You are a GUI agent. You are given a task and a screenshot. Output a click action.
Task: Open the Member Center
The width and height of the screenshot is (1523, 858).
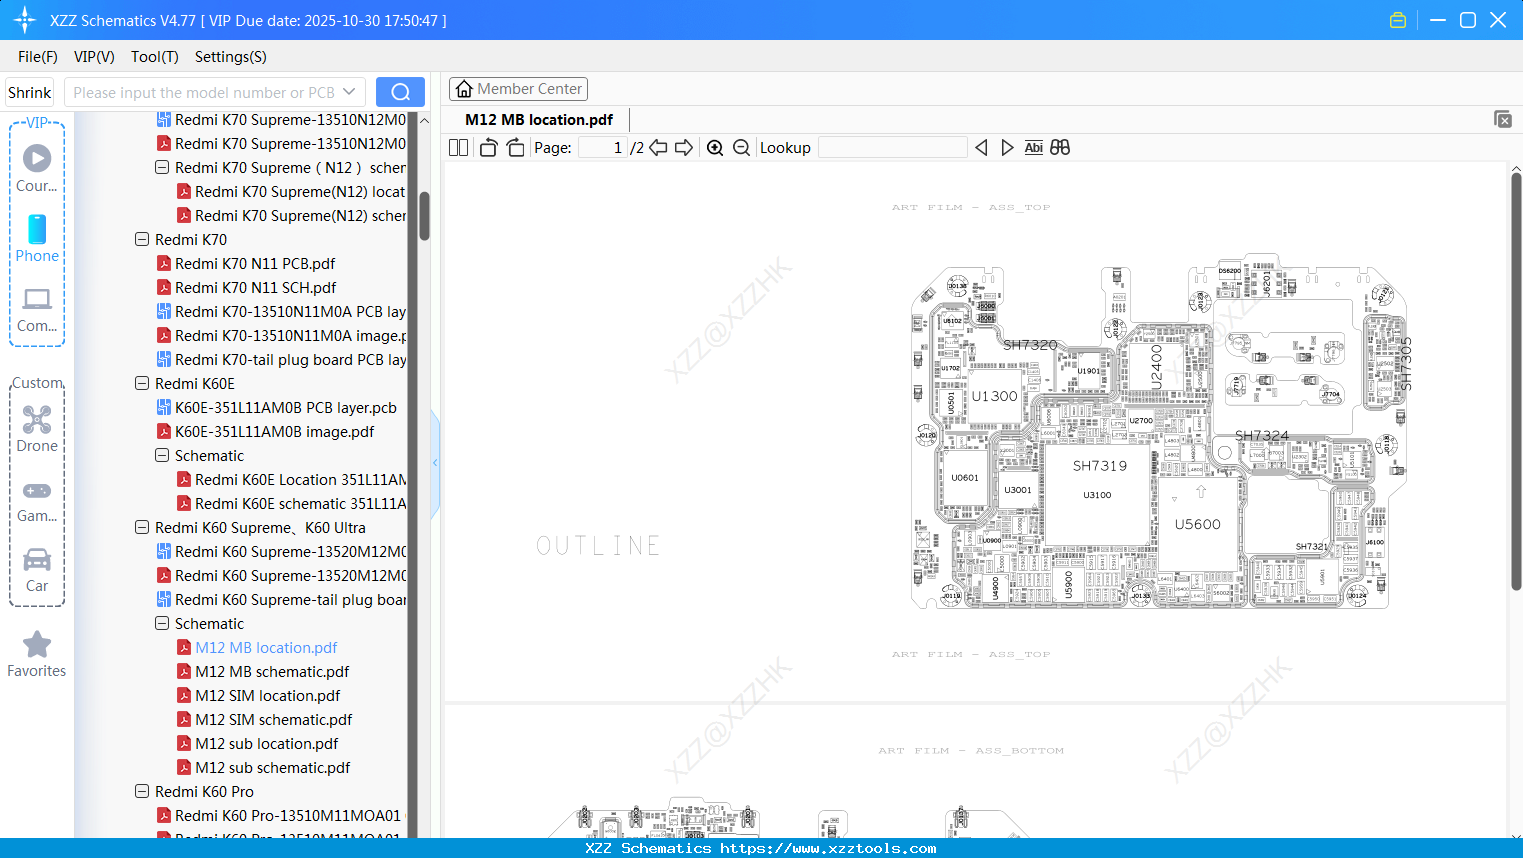(x=518, y=88)
